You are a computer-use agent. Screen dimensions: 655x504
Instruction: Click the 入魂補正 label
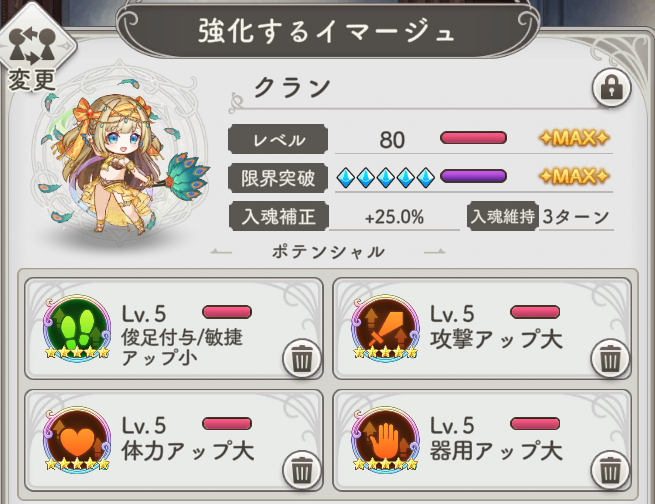tap(279, 216)
